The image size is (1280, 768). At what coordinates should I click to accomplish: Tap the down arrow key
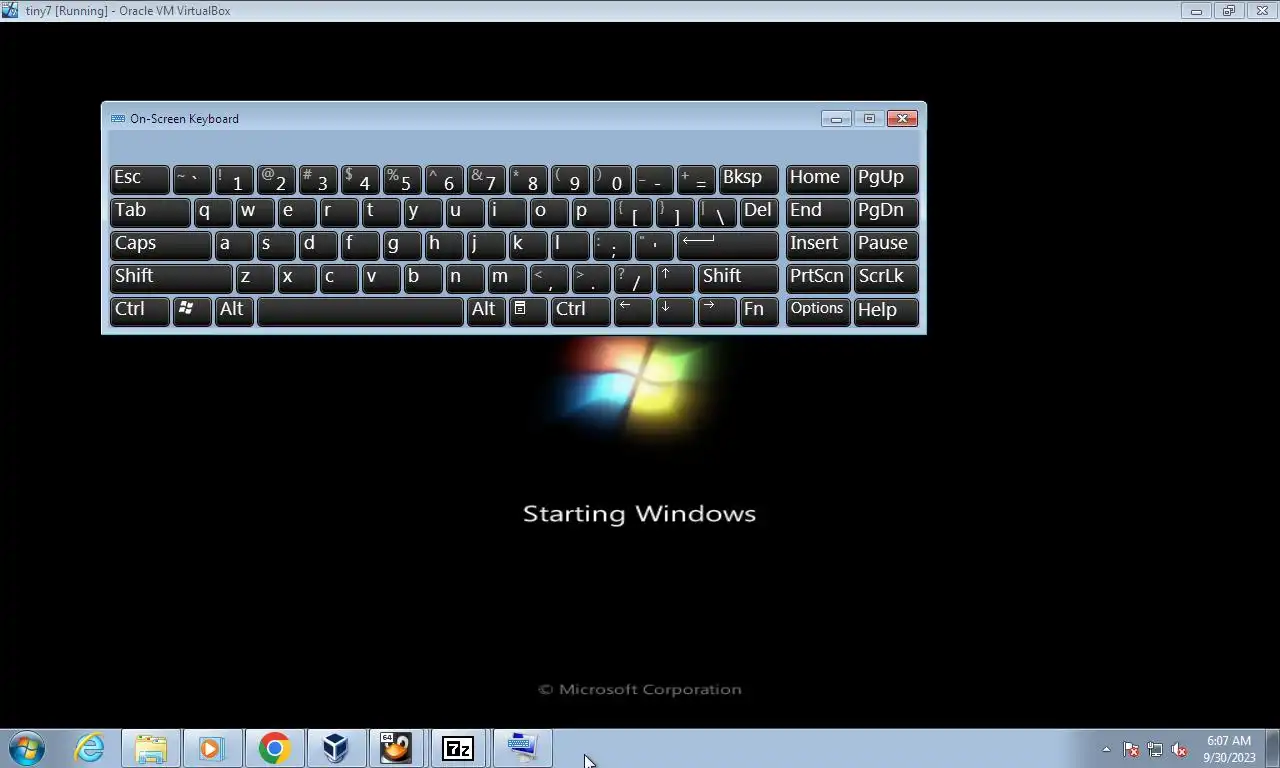[x=675, y=310]
